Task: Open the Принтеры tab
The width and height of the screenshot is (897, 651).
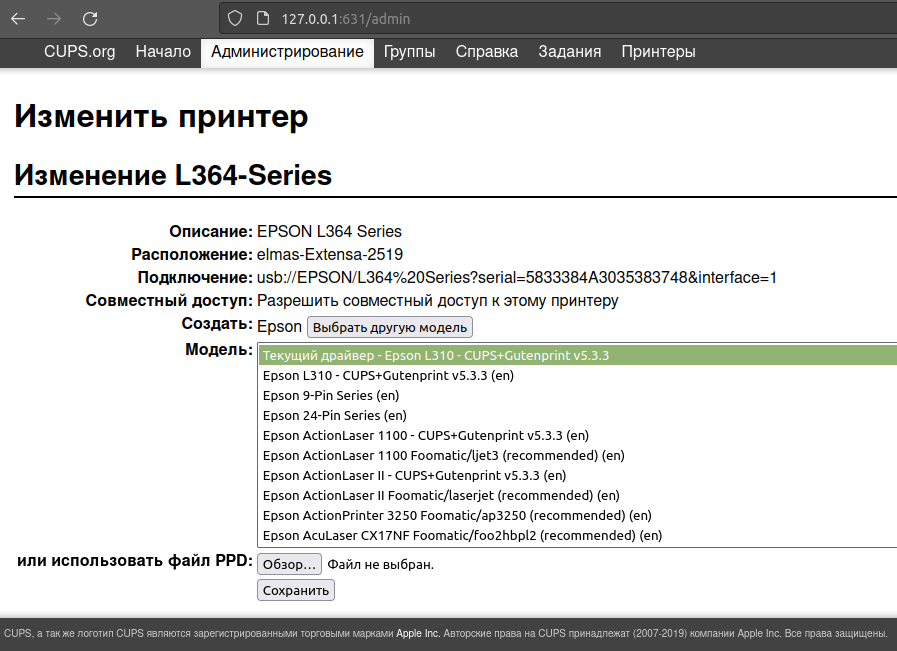Action: click(658, 51)
